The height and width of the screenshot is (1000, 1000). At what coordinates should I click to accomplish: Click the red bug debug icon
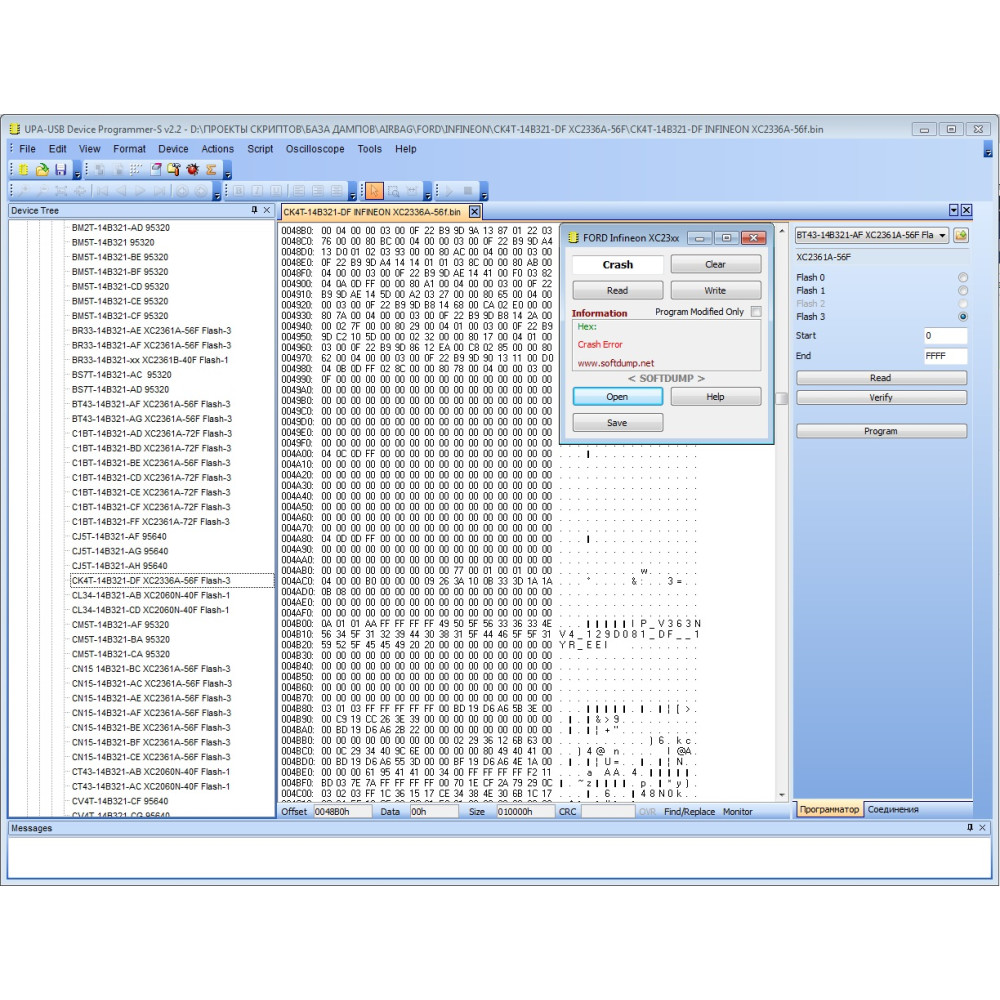point(193,170)
